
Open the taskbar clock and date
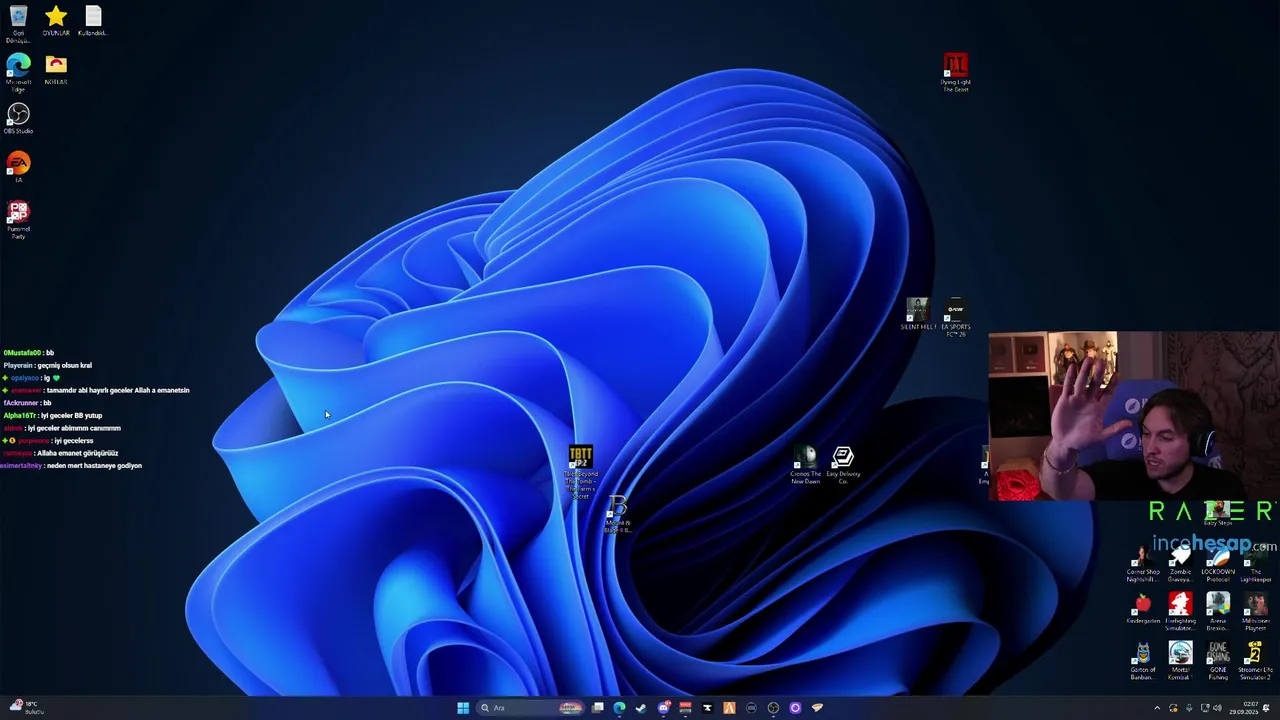[x=1245, y=708]
